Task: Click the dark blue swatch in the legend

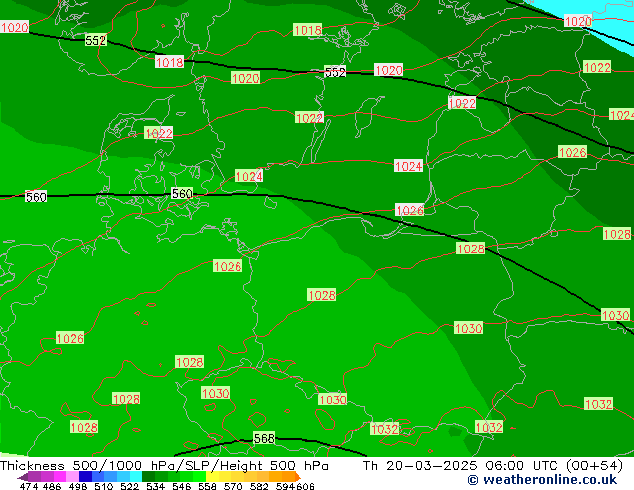Action: point(85,477)
